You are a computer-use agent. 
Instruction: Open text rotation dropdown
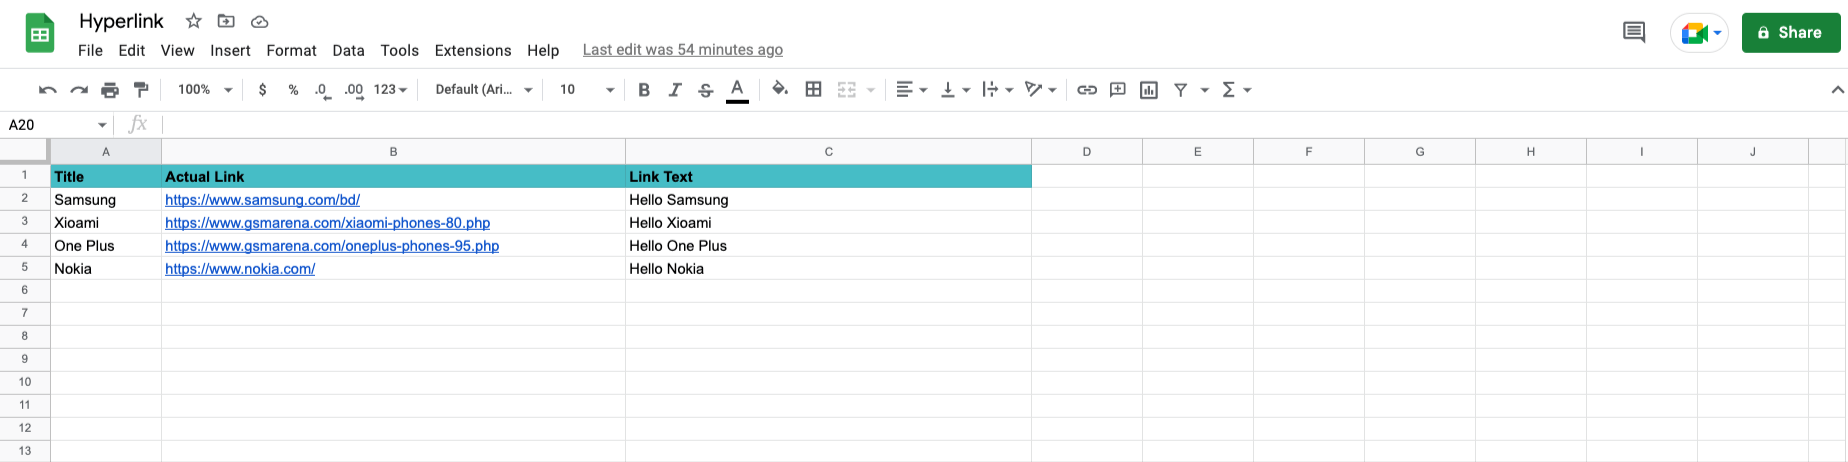(x=1041, y=90)
